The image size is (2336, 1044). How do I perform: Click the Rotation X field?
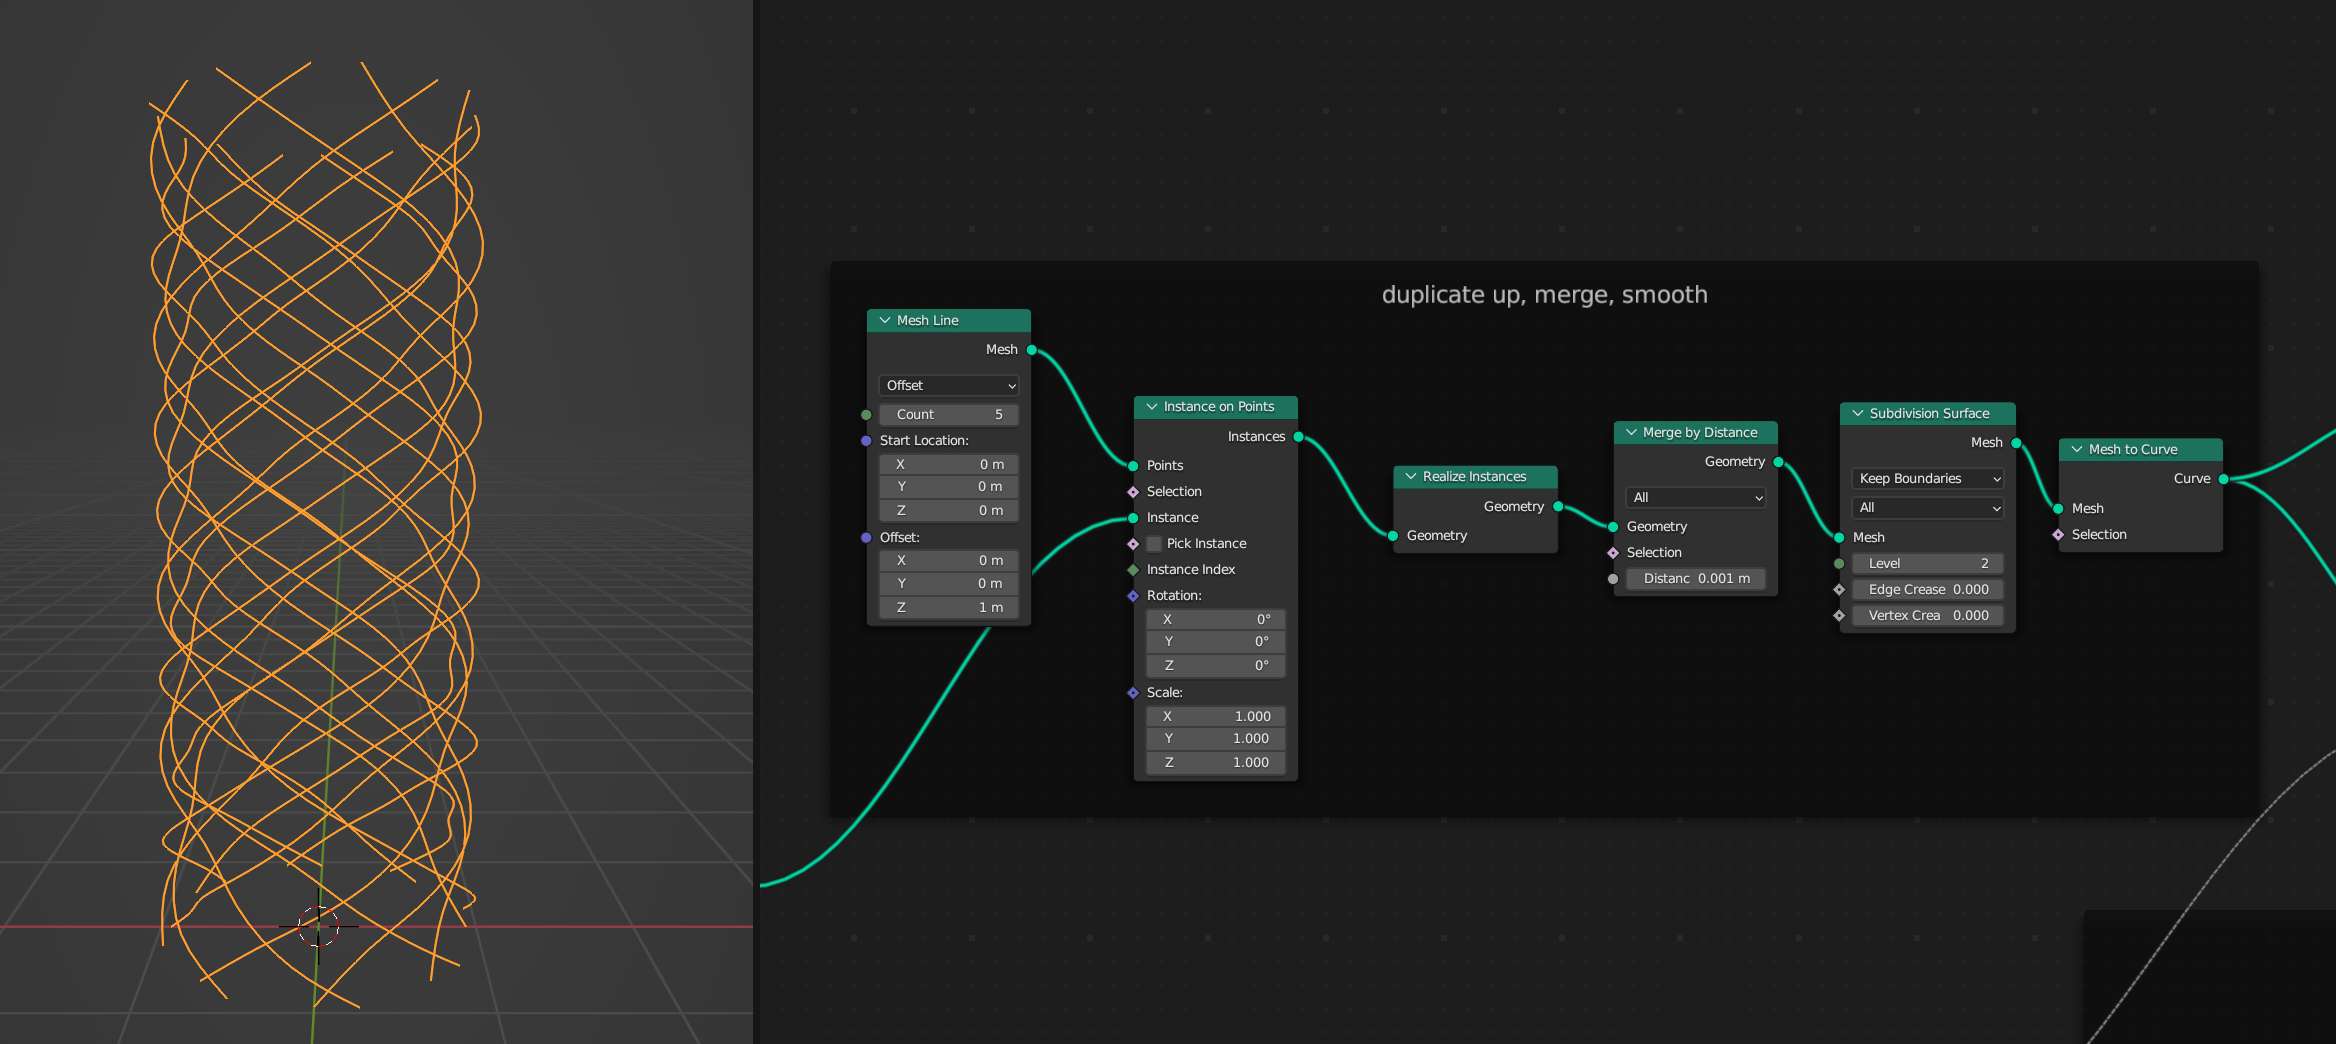(1216, 620)
